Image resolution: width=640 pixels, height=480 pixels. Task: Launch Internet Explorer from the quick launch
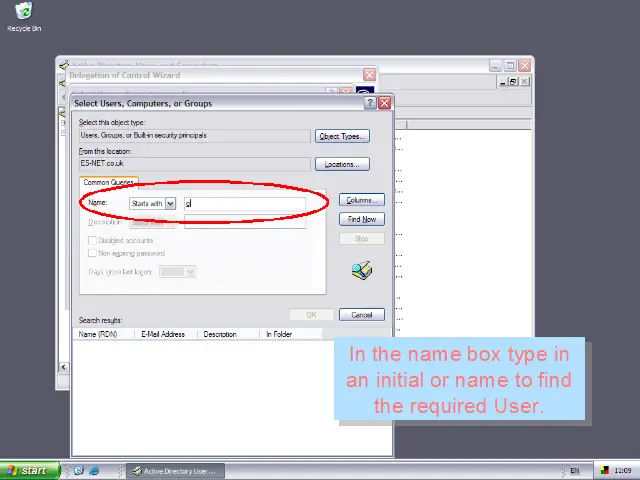[x=94, y=470]
